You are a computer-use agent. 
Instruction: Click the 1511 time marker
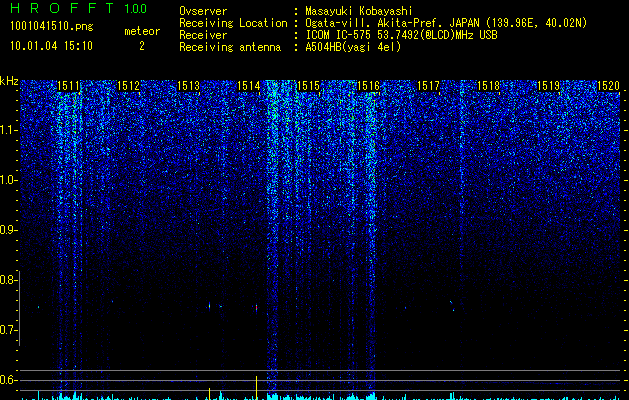click(68, 86)
